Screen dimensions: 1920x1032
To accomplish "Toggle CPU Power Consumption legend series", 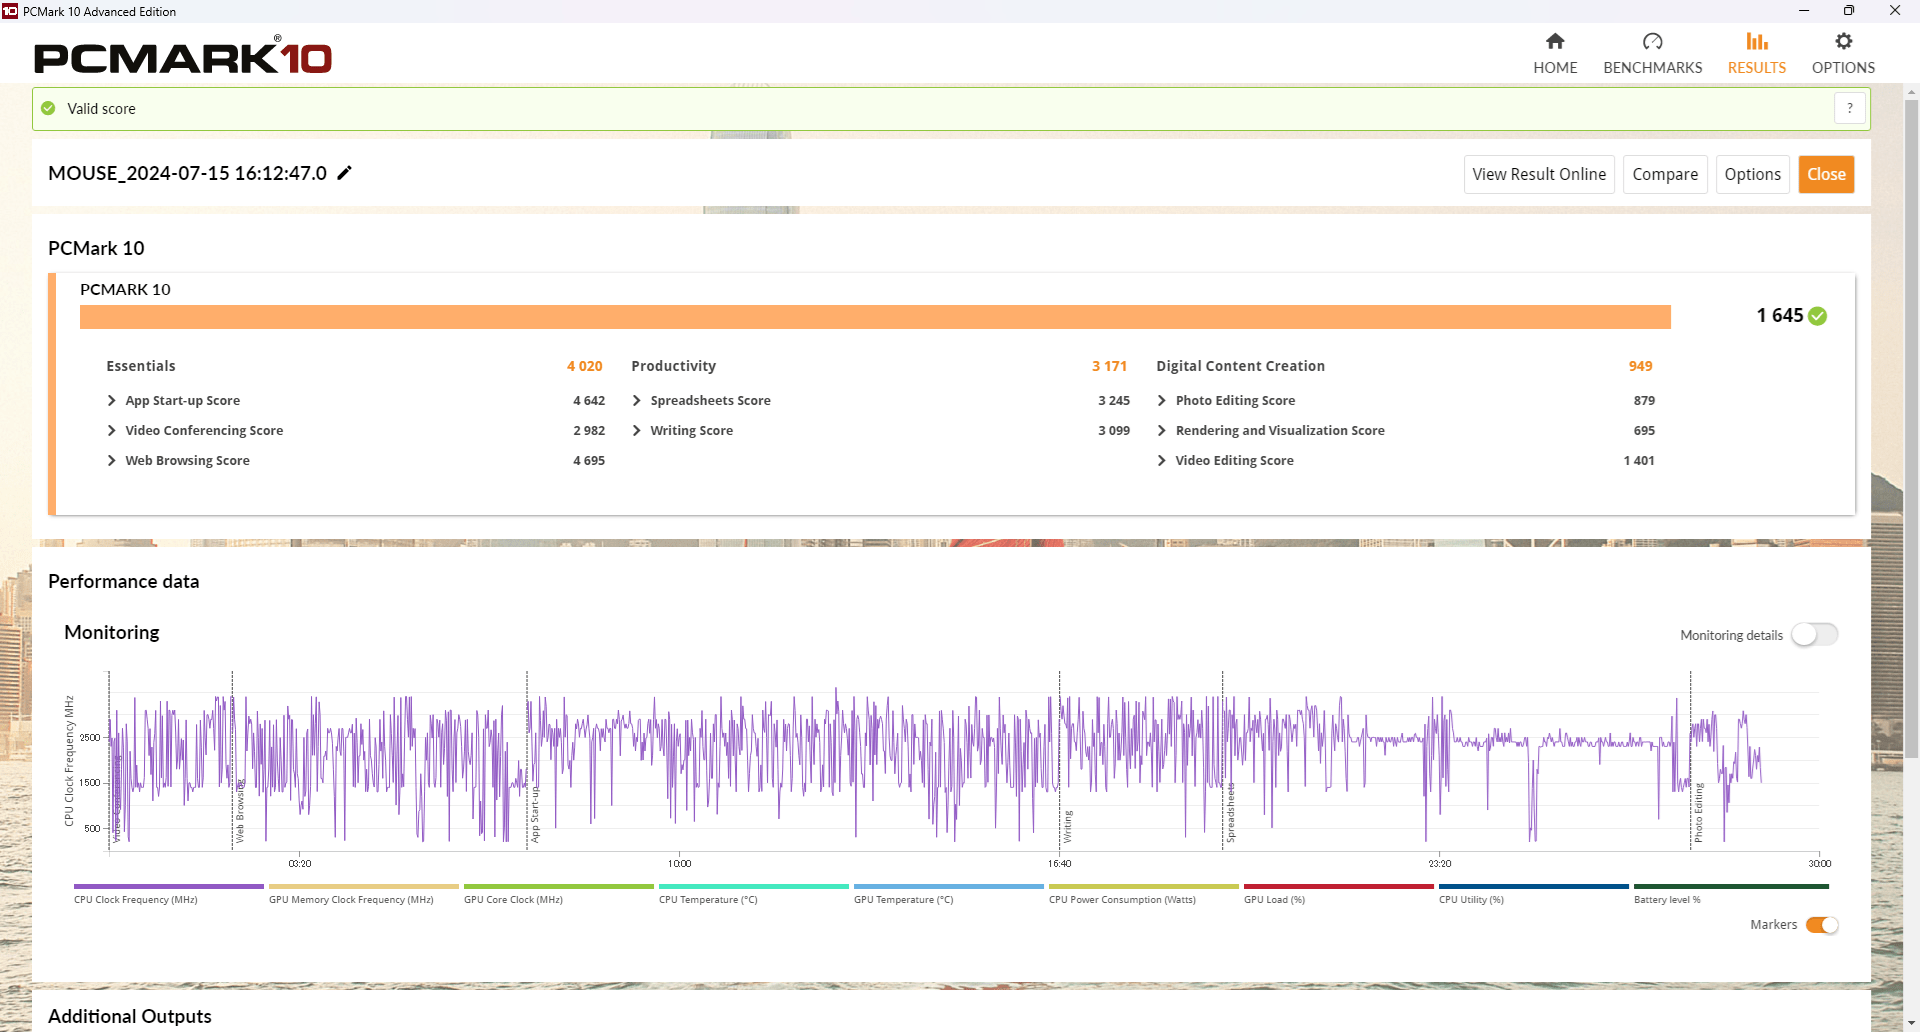I will click(1143, 893).
